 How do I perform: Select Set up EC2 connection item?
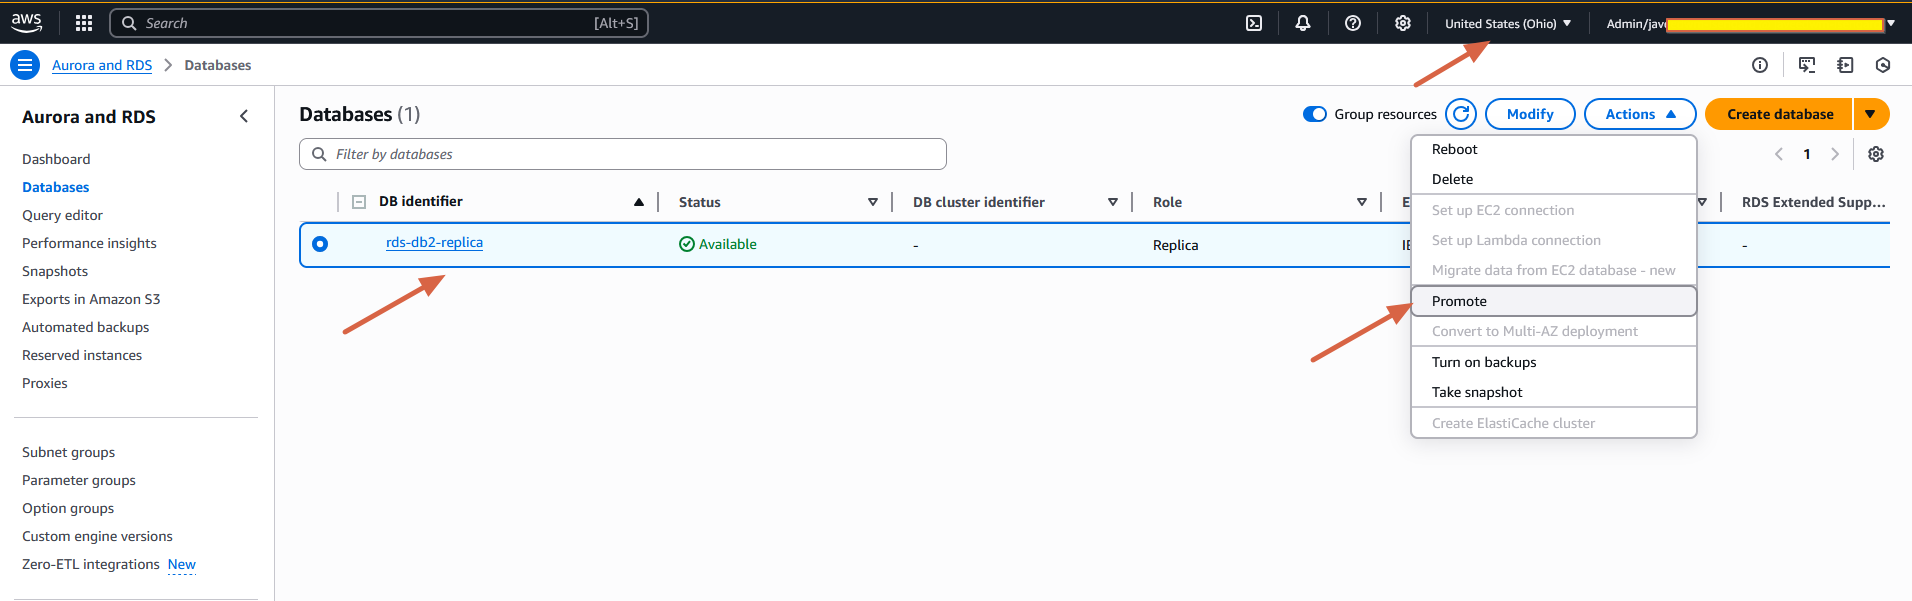click(1553, 210)
